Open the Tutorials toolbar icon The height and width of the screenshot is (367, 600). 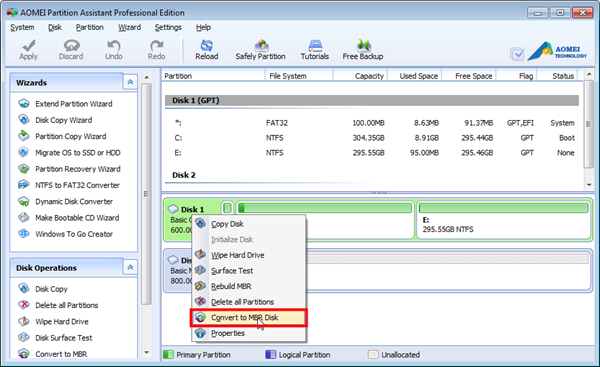point(315,50)
